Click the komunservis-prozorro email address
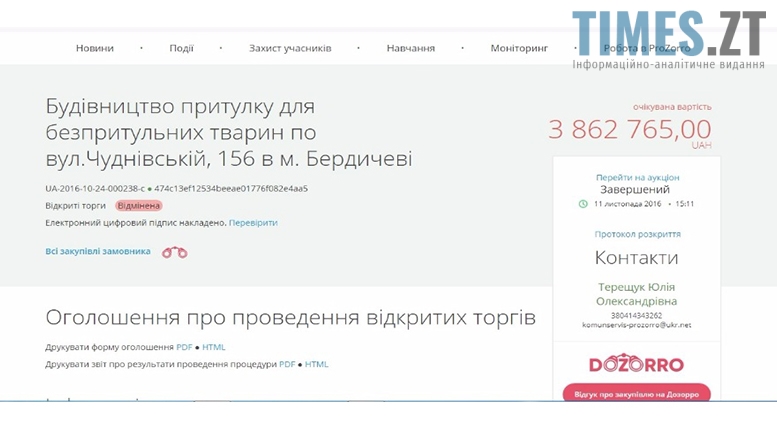 tap(636, 325)
